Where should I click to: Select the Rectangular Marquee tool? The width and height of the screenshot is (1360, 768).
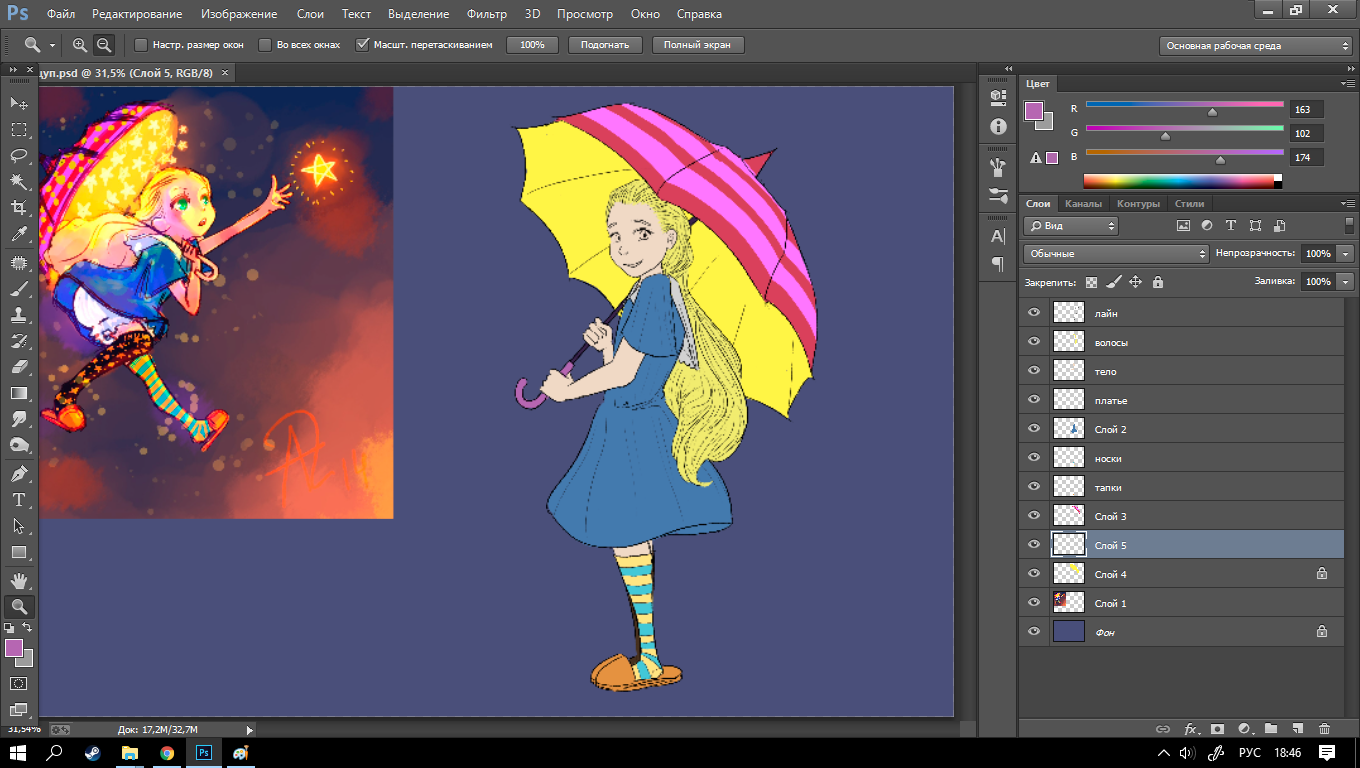point(19,130)
